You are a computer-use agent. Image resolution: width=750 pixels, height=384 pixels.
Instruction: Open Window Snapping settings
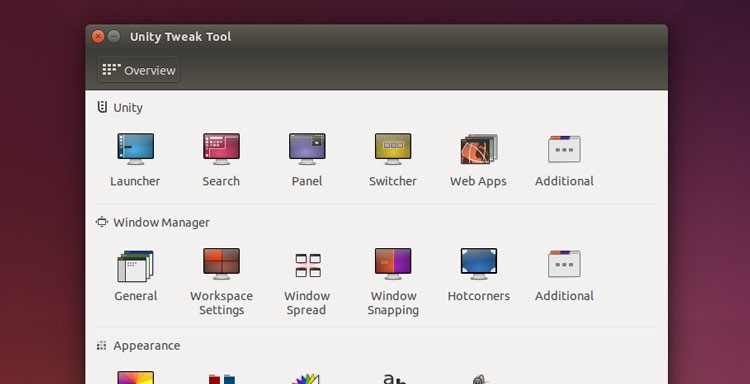click(393, 263)
